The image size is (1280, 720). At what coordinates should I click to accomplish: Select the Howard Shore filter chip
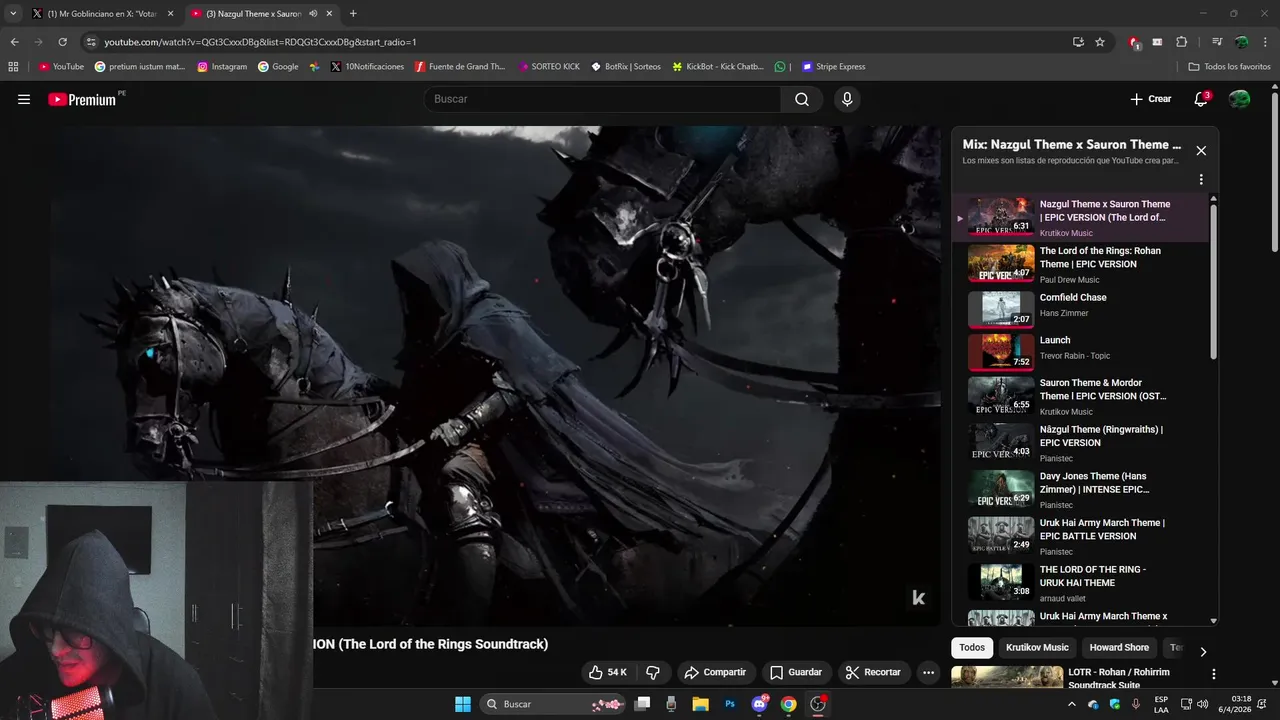1119,647
